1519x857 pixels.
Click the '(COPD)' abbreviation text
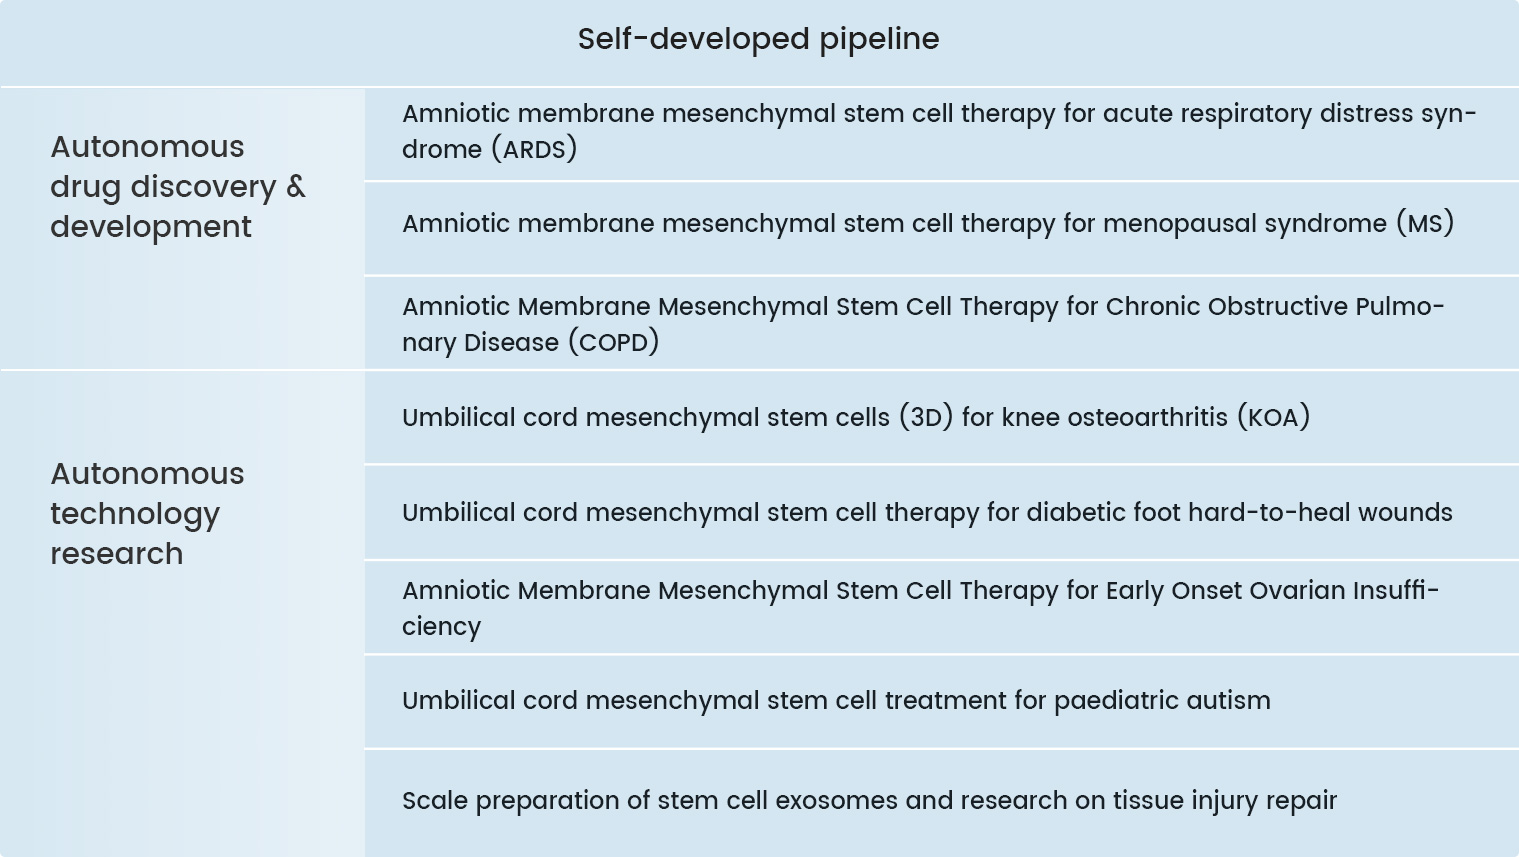point(613,343)
